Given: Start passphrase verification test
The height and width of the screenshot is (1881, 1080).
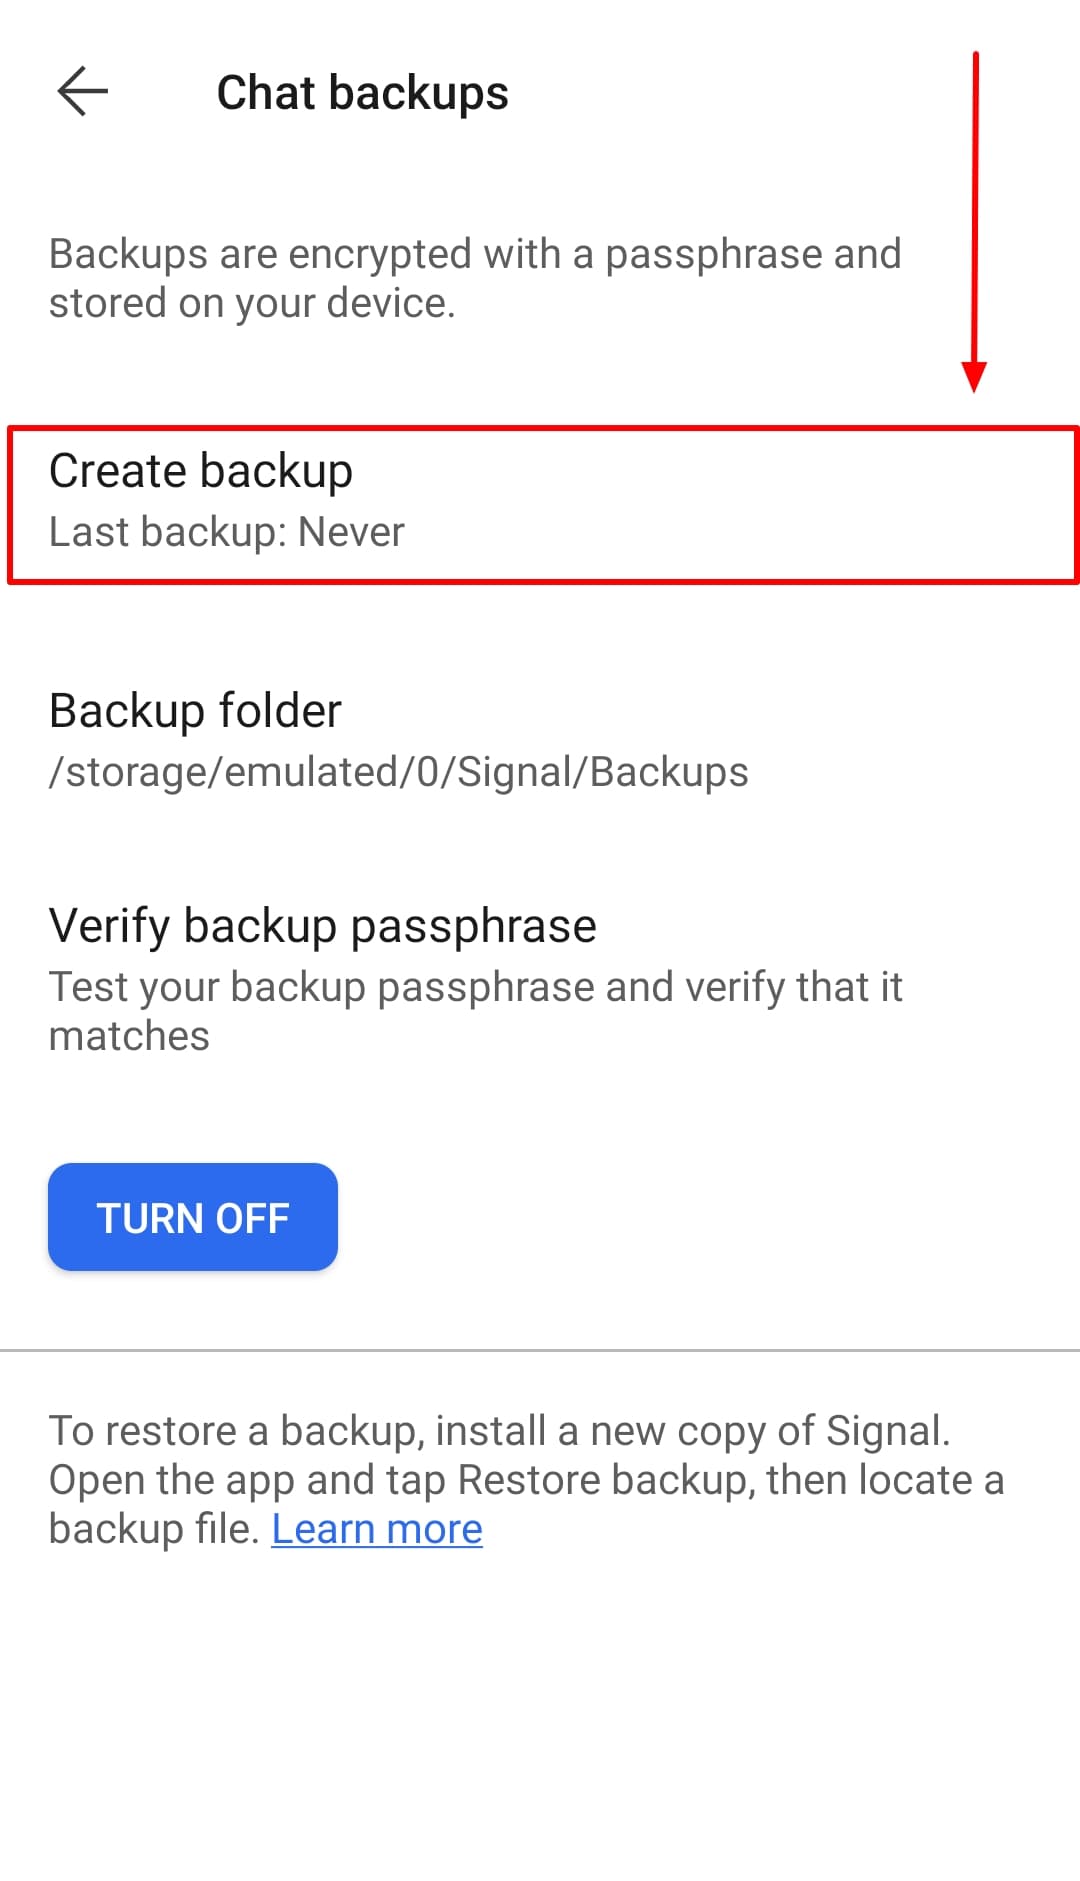Looking at the screenshot, I should click(322, 925).
